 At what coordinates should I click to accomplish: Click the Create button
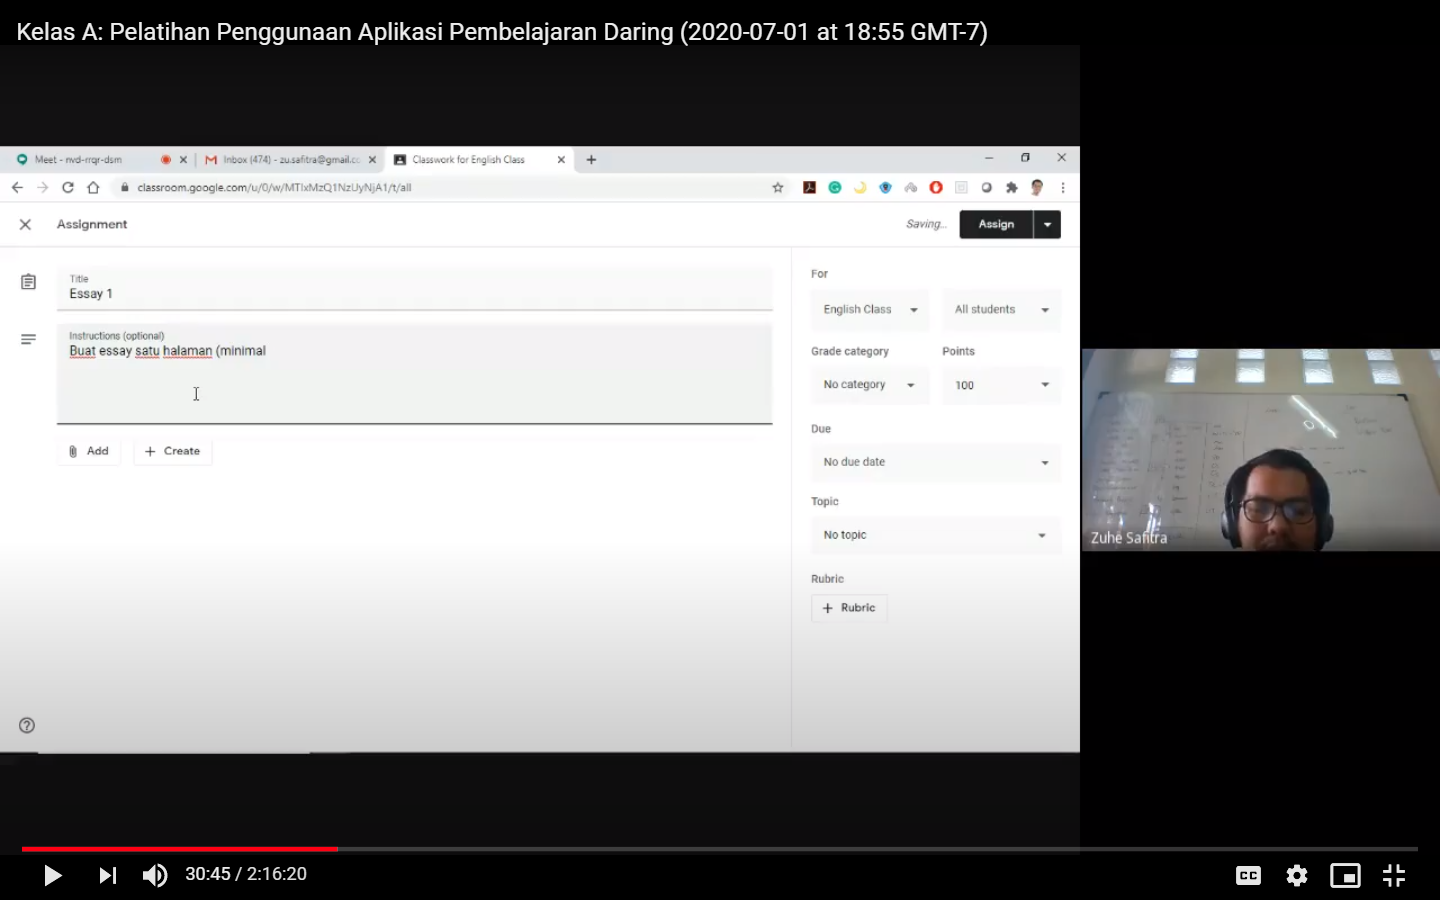click(x=173, y=452)
